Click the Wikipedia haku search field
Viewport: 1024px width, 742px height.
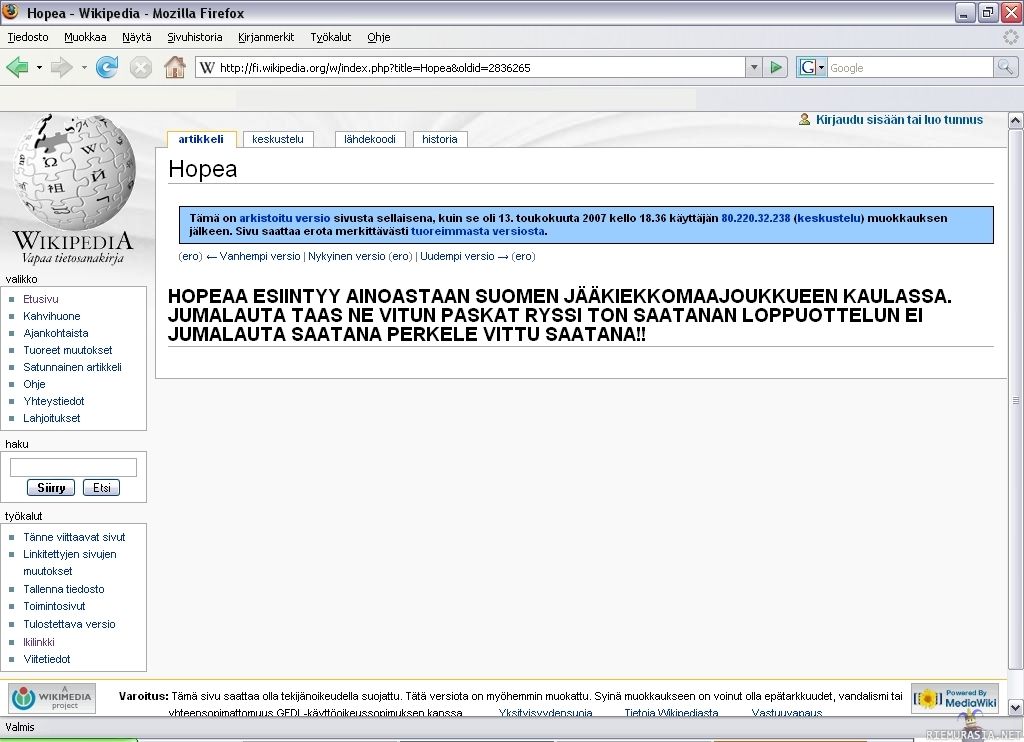(73, 467)
